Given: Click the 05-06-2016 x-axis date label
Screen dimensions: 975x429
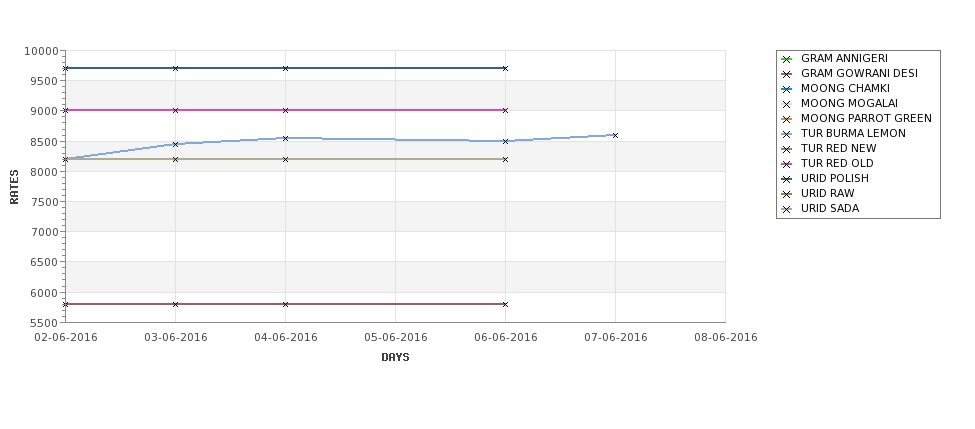Looking at the screenshot, I should click(x=395, y=338).
